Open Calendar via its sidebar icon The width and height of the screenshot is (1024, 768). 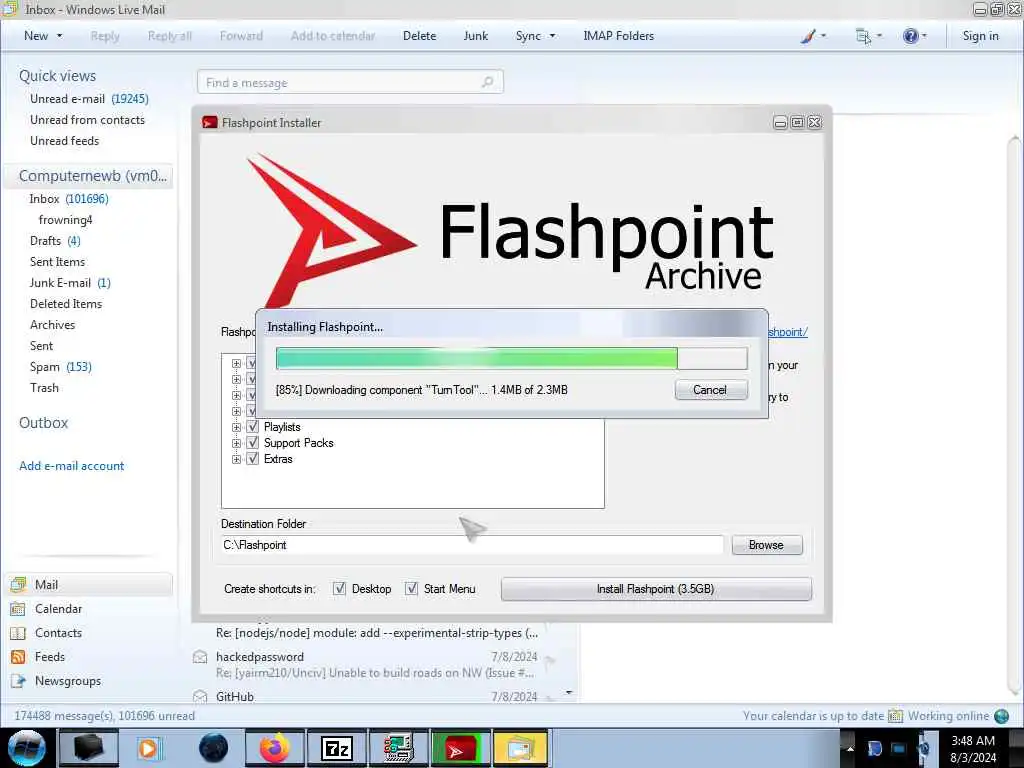pyautogui.click(x=18, y=609)
